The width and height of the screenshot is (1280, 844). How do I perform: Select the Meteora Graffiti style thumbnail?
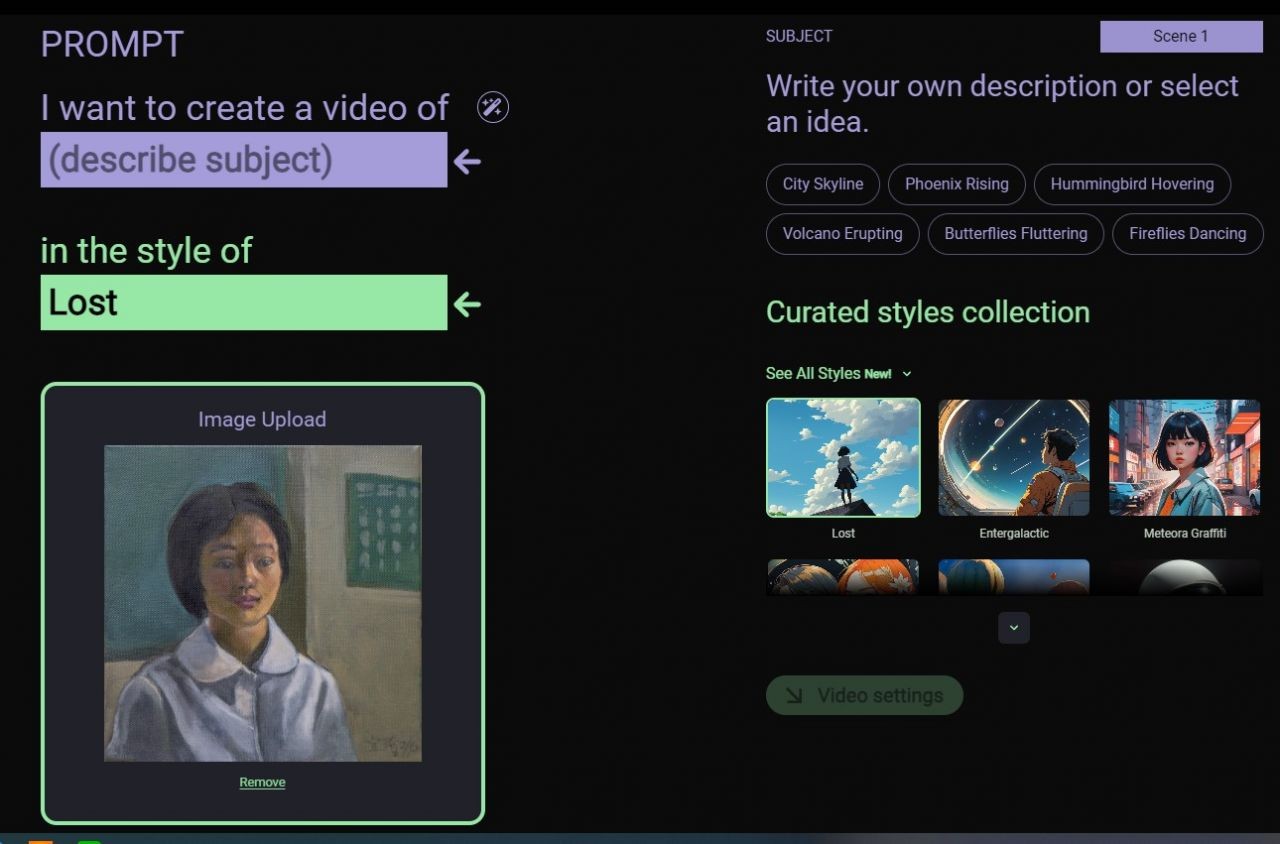(x=1184, y=458)
